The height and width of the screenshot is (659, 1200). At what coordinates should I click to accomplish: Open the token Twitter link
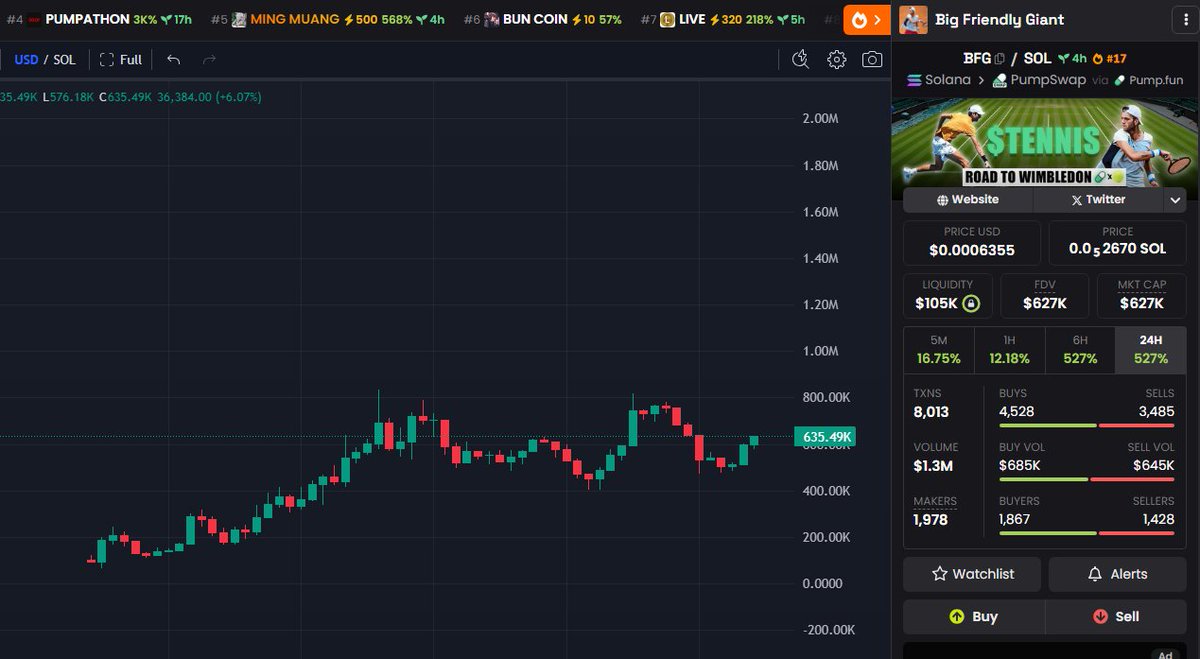tap(1098, 200)
